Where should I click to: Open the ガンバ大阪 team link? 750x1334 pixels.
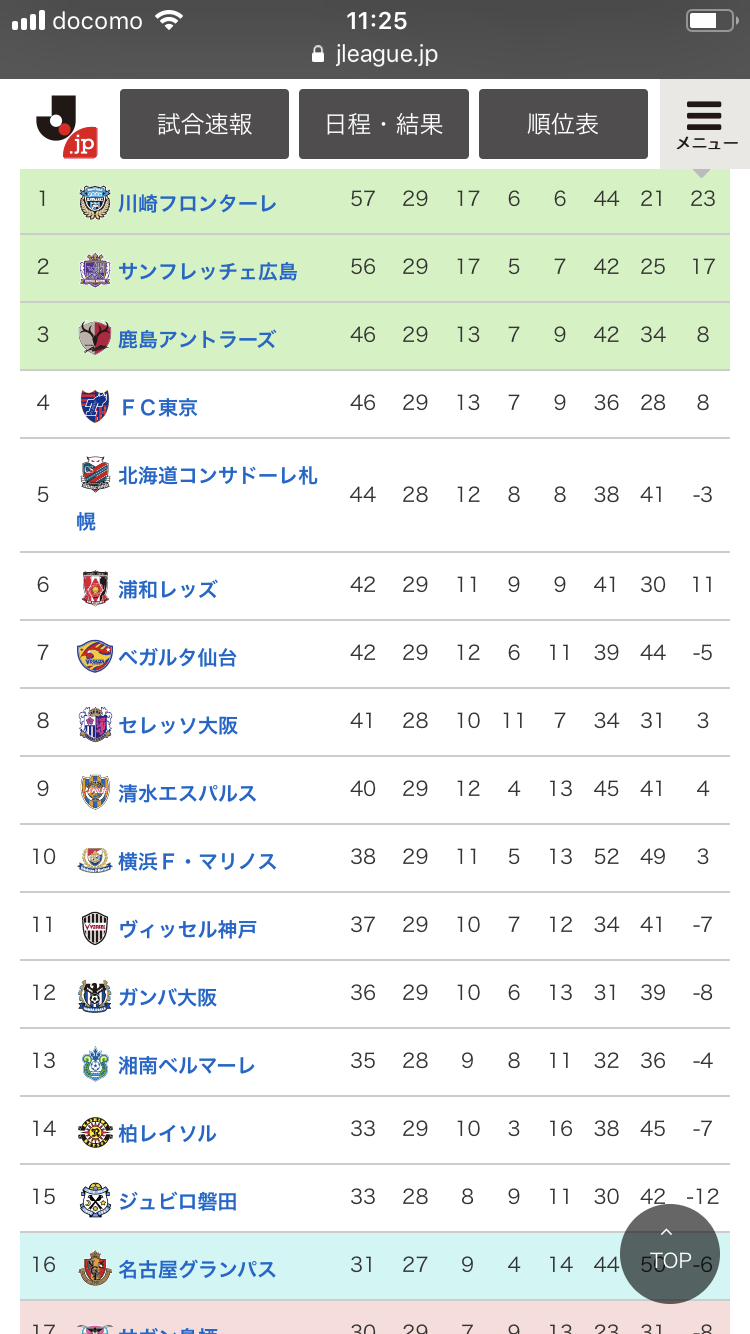click(168, 997)
